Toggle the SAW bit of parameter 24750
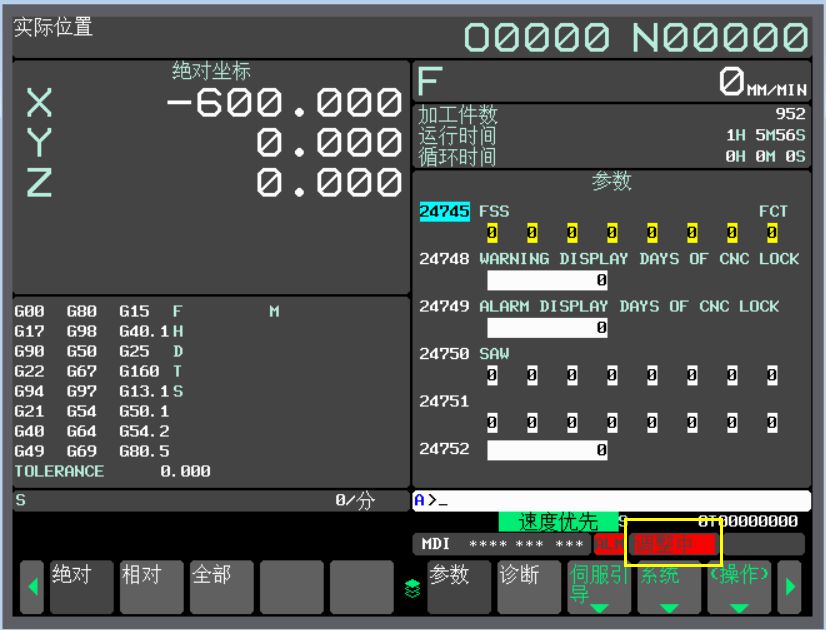The image size is (826, 630). tap(492, 376)
